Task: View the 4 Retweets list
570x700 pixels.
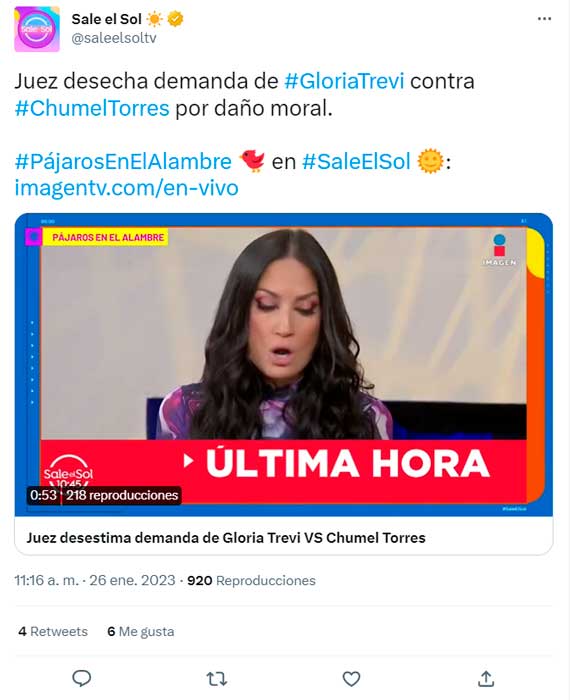Action: pos(53,631)
